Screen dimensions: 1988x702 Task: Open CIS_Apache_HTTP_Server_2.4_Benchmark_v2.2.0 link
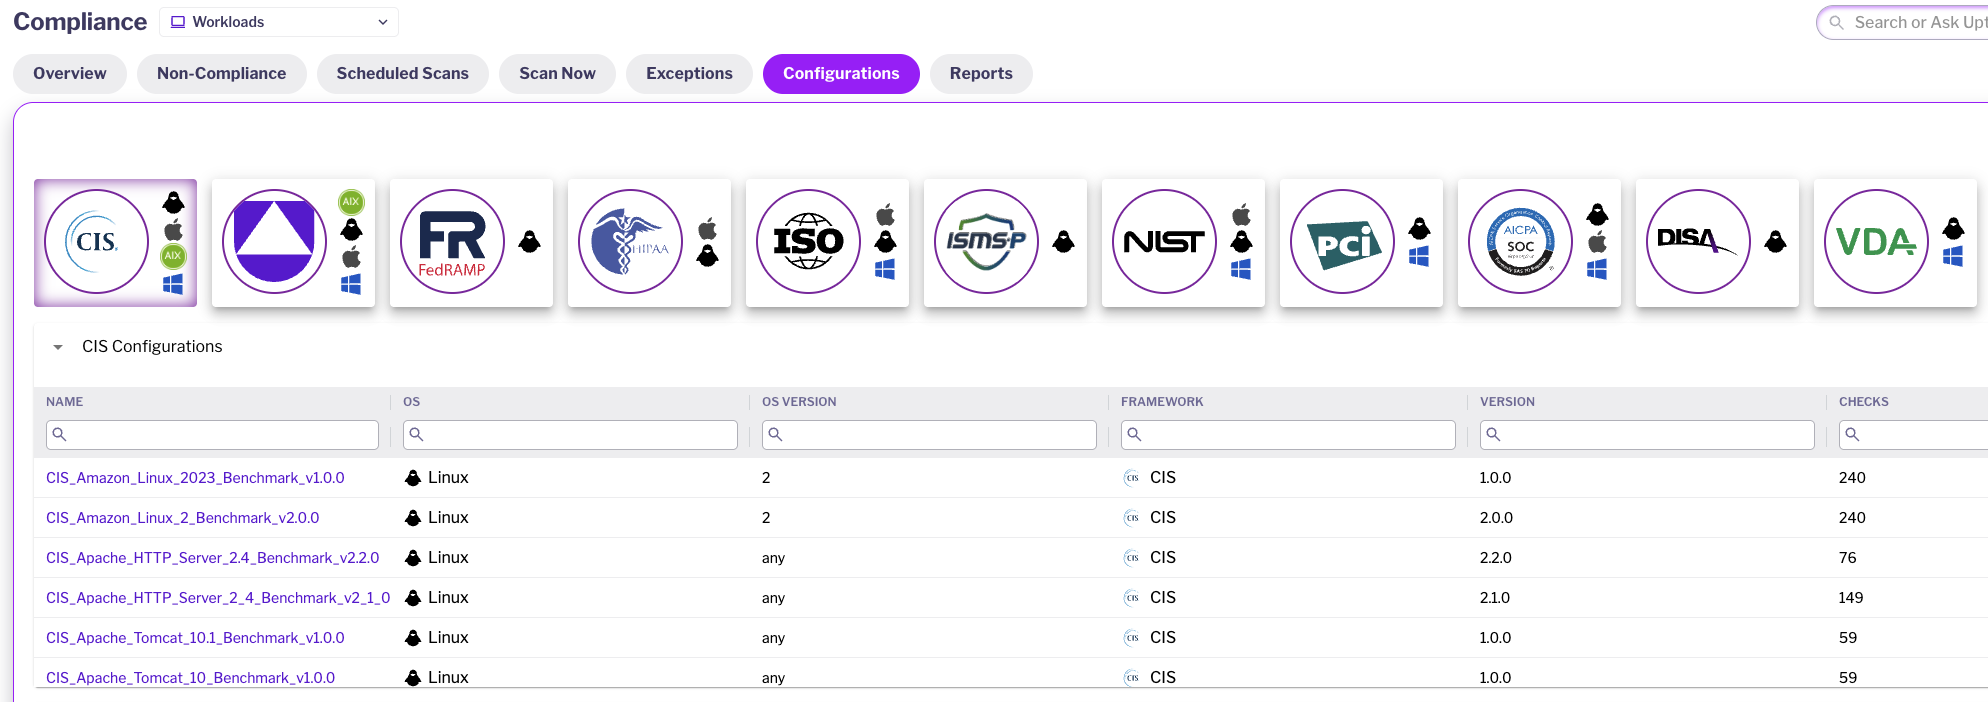(213, 558)
